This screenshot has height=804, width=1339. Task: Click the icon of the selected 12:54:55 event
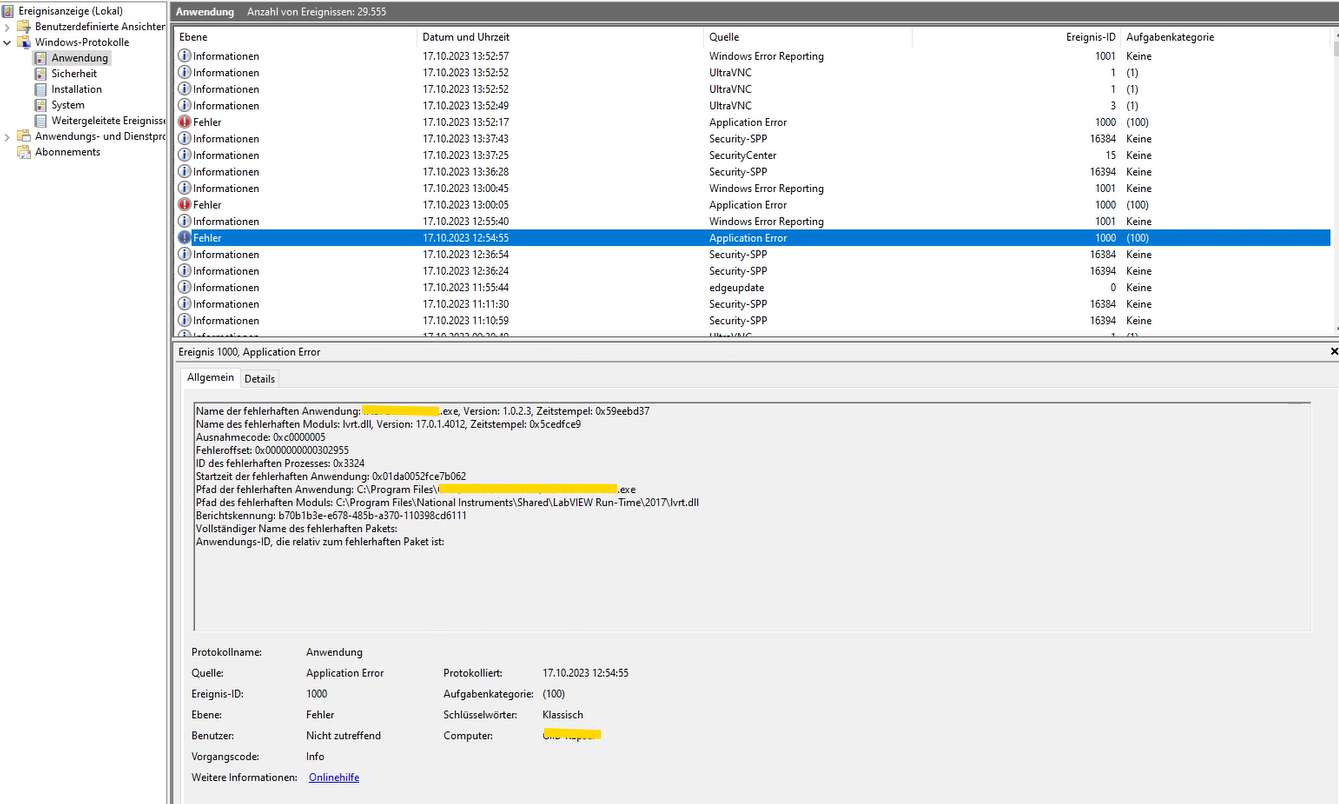point(184,238)
